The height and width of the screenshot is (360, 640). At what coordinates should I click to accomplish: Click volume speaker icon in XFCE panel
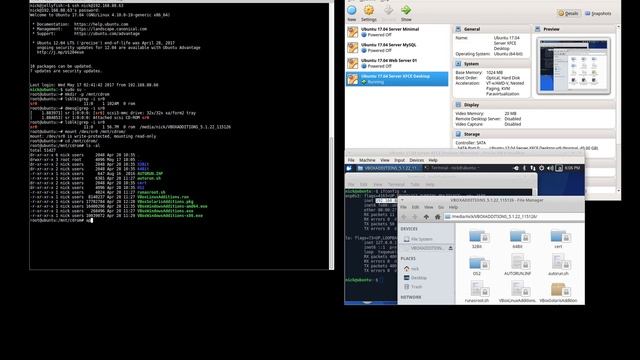(x=550, y=168)
